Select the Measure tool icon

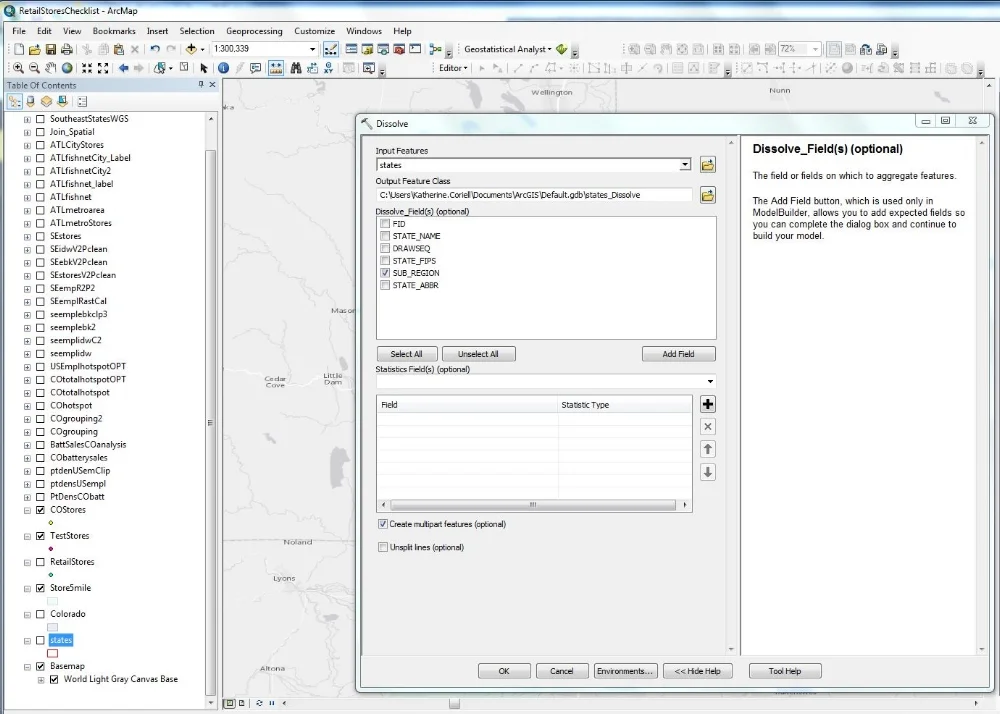[x=276, y=68]
